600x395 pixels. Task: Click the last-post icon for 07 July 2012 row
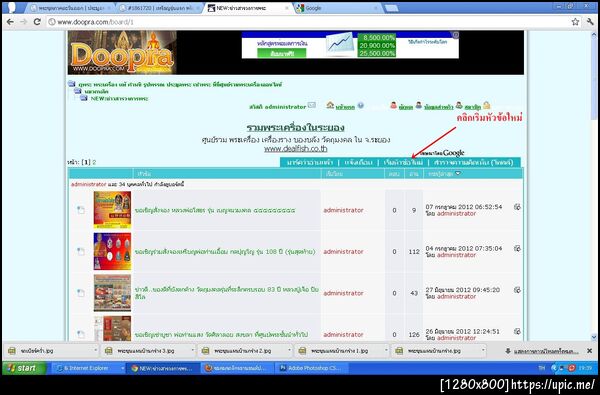[517, 207]
